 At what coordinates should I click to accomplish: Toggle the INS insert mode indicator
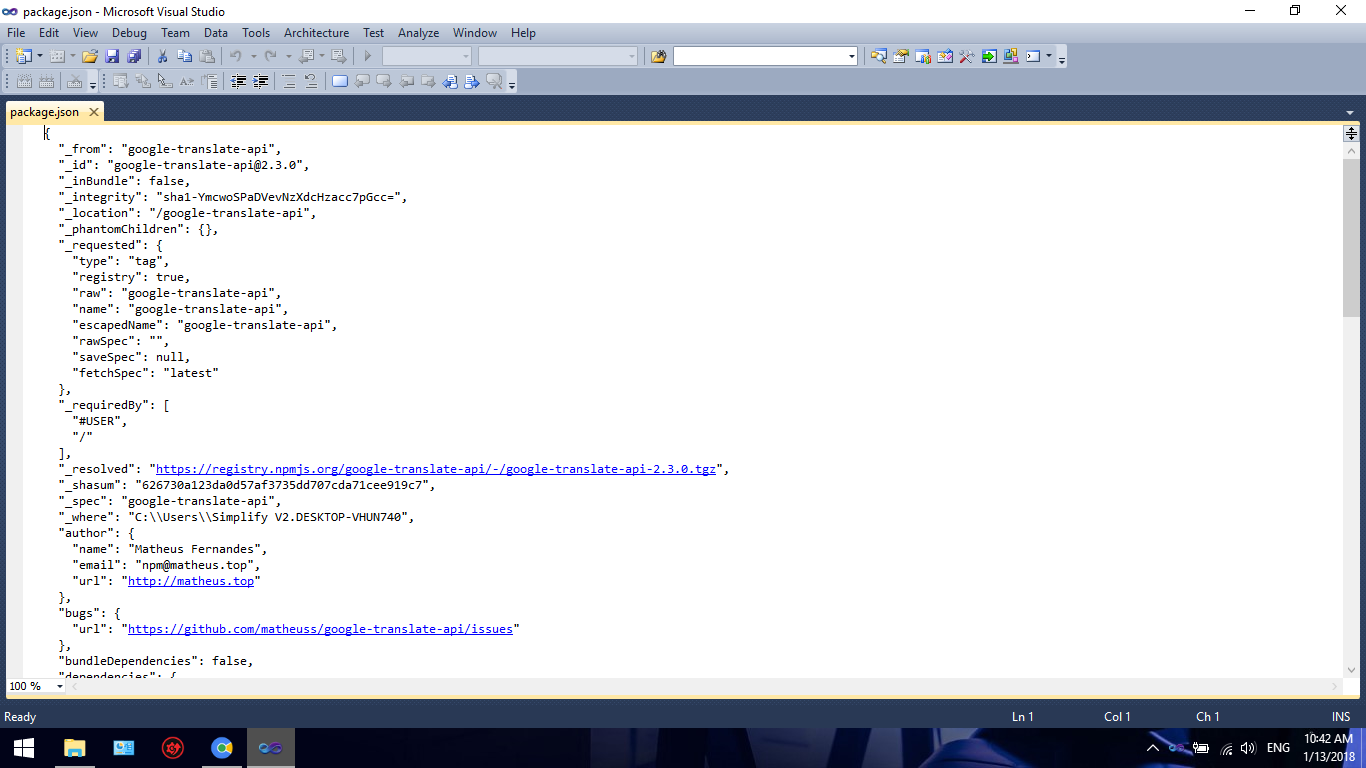point(1340,717)
